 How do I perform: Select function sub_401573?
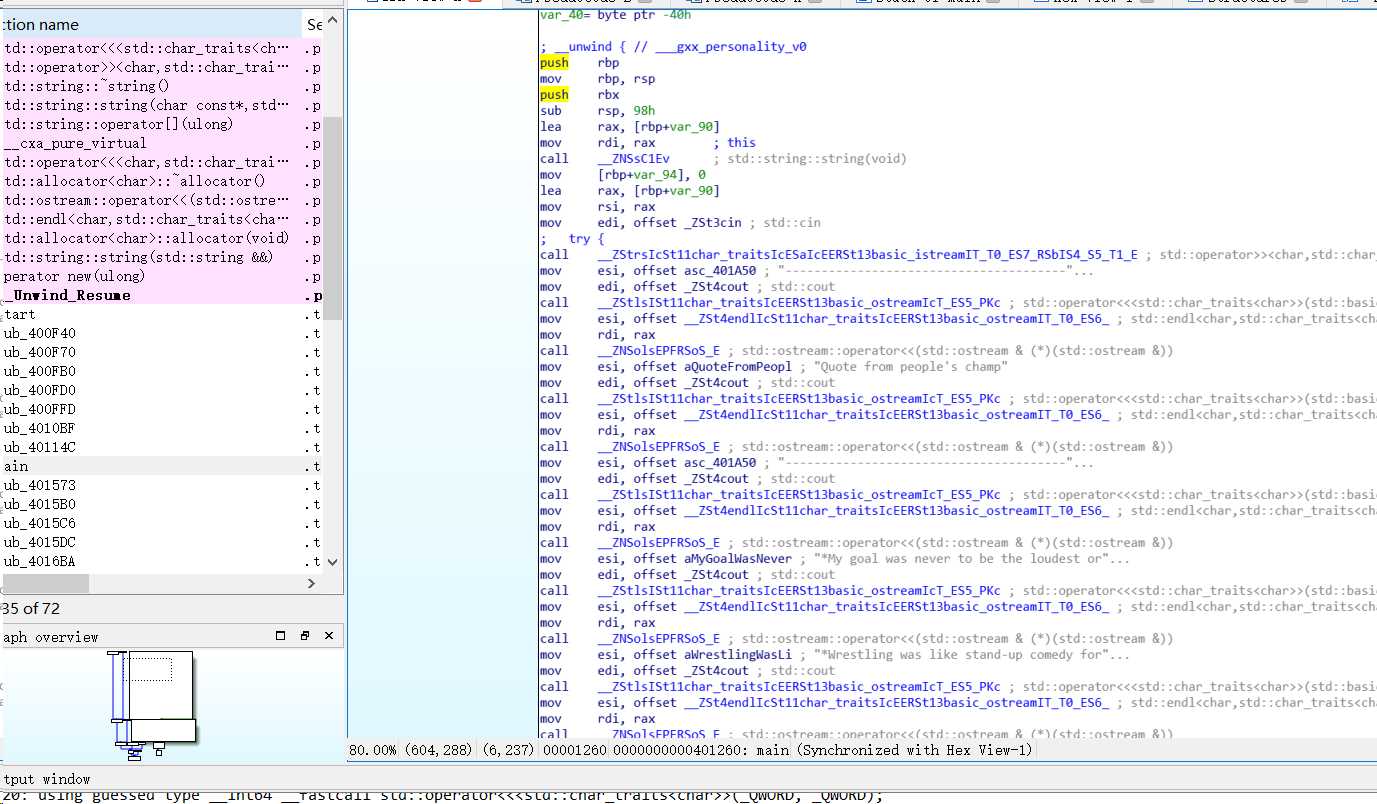pos(162,485)
